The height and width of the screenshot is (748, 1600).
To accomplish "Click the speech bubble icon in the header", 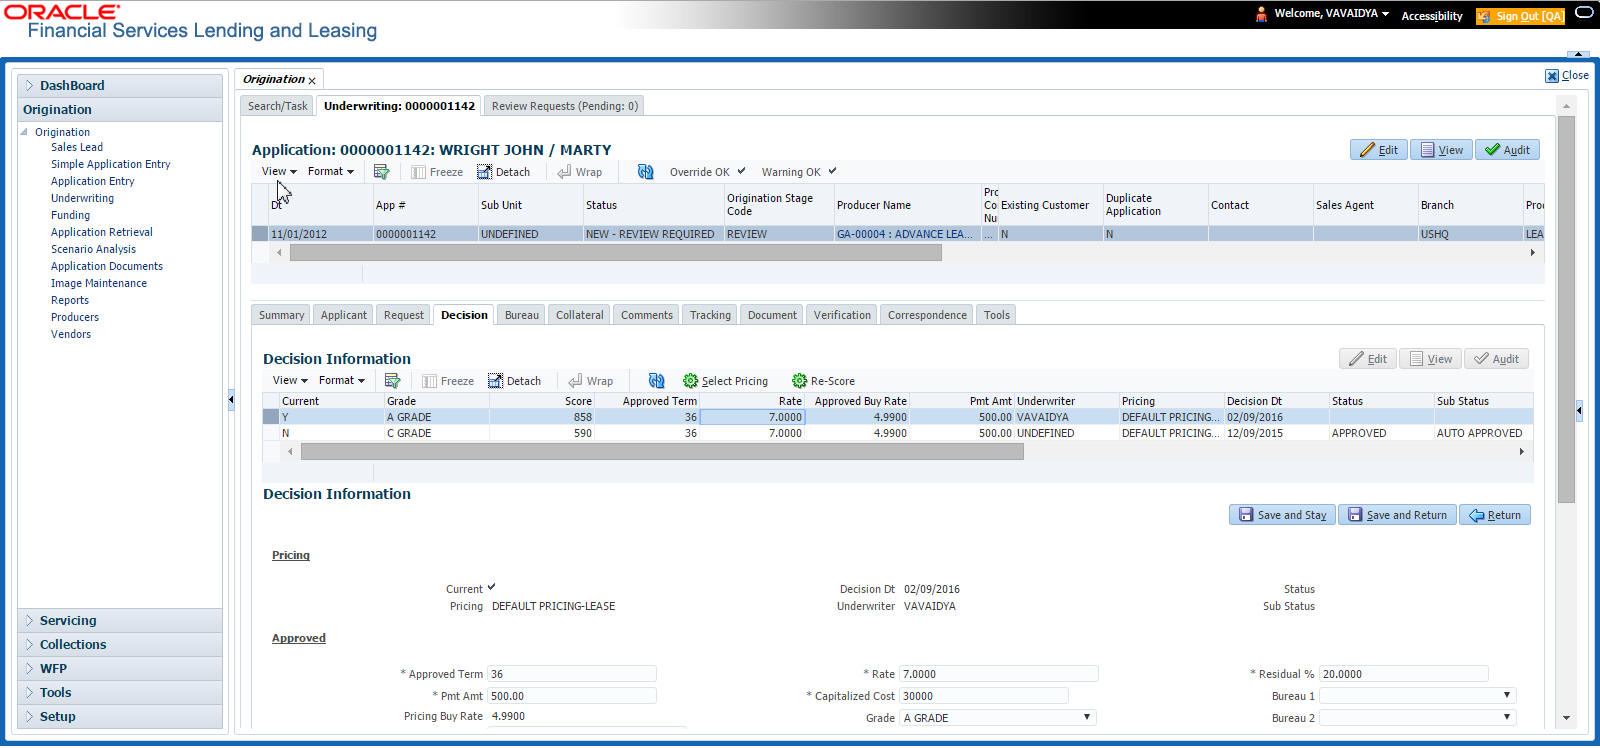I will tap(1584, 13).
